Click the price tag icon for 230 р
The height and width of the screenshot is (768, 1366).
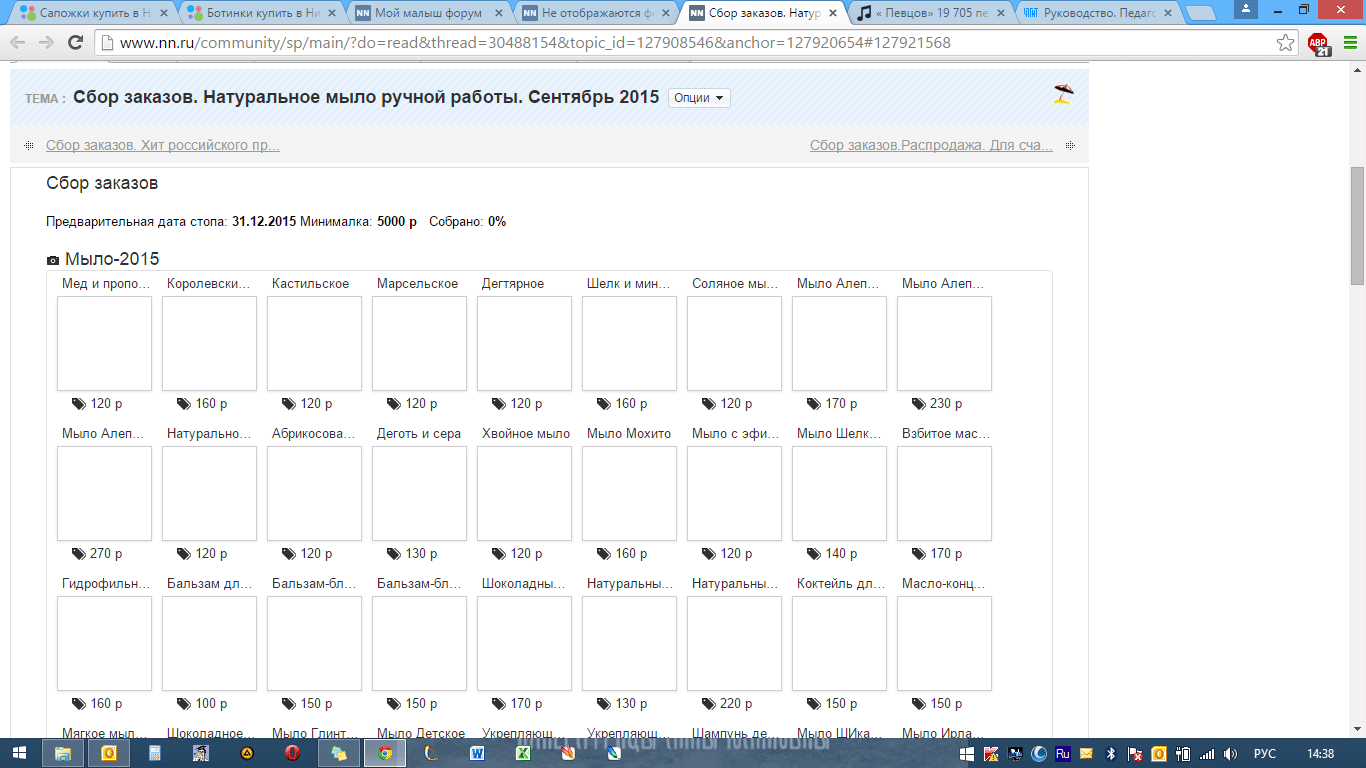918,404
